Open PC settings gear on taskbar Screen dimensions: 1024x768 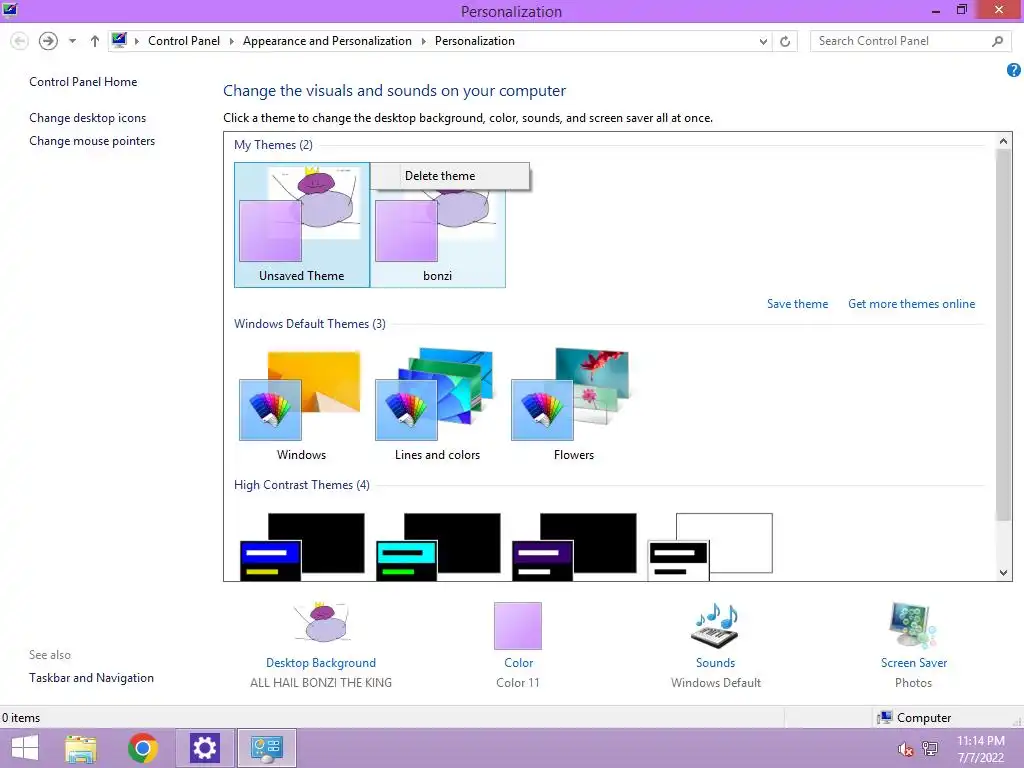[204, 748]
